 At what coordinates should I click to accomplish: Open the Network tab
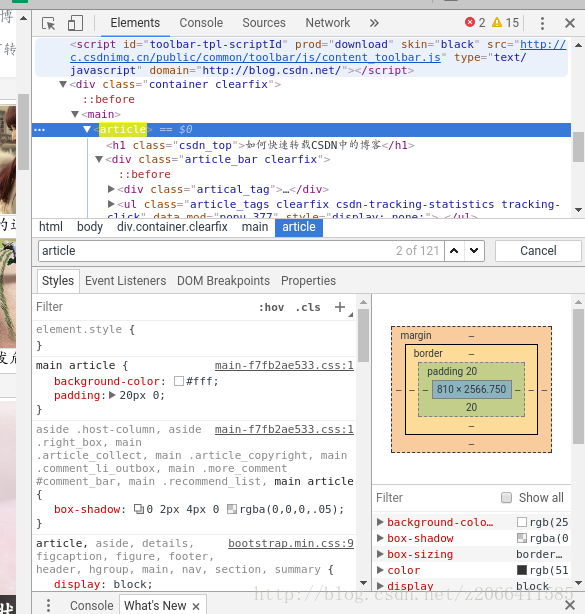(x=328, y=23)
